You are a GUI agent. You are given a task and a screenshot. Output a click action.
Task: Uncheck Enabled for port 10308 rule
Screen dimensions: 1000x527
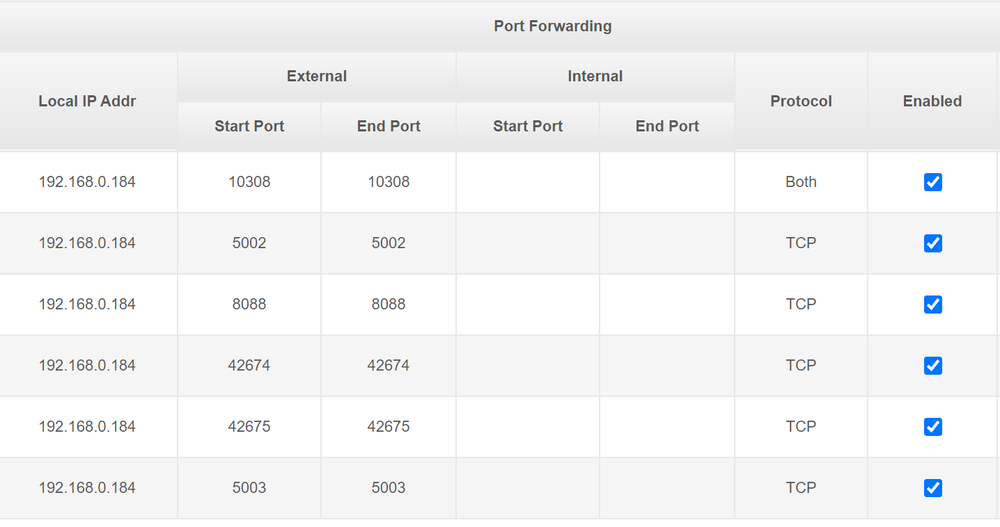click(933, 182)
